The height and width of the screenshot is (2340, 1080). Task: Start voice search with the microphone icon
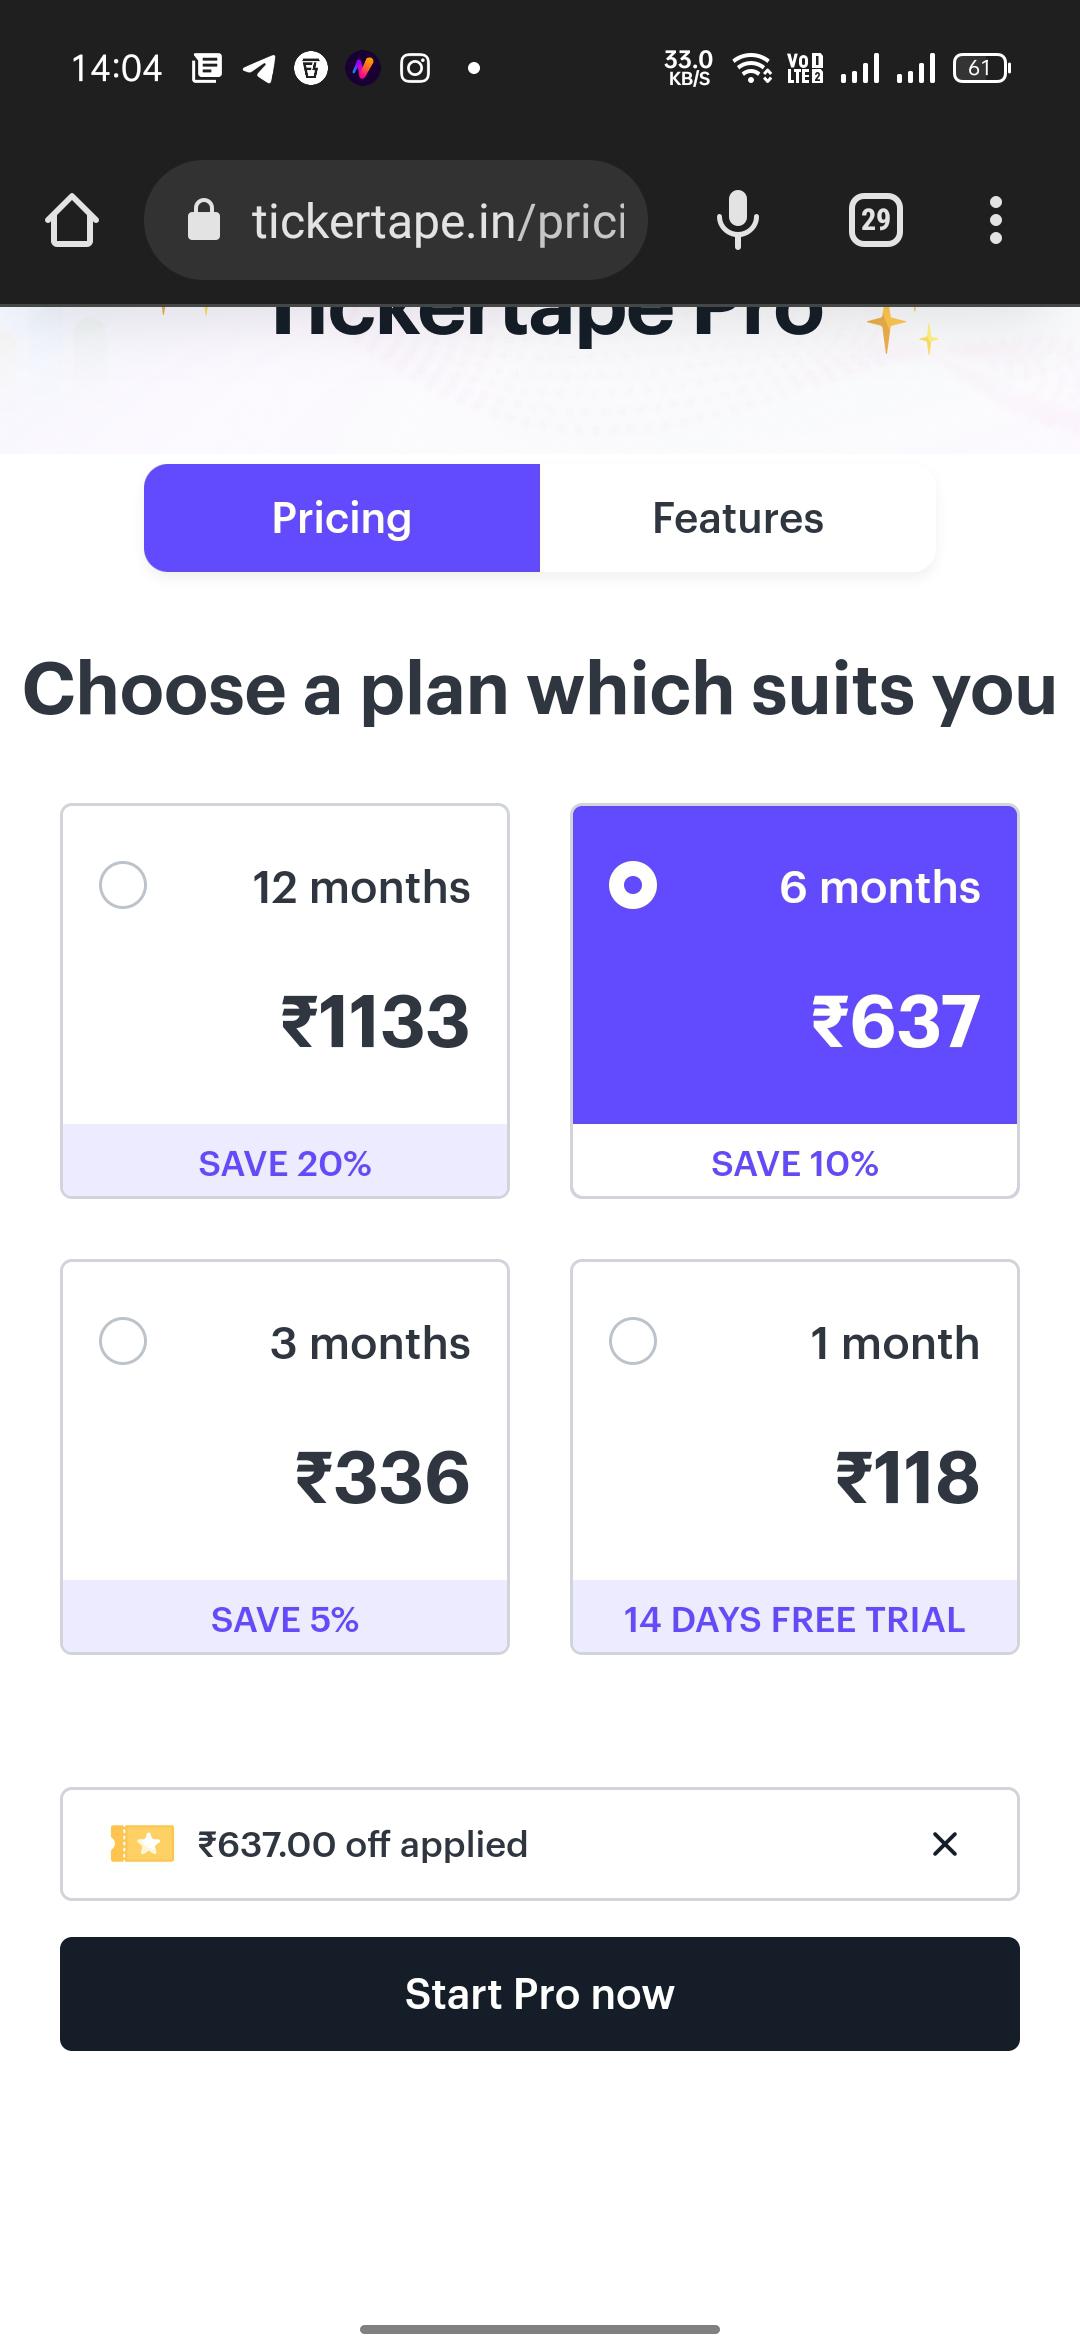pos(737,219)
